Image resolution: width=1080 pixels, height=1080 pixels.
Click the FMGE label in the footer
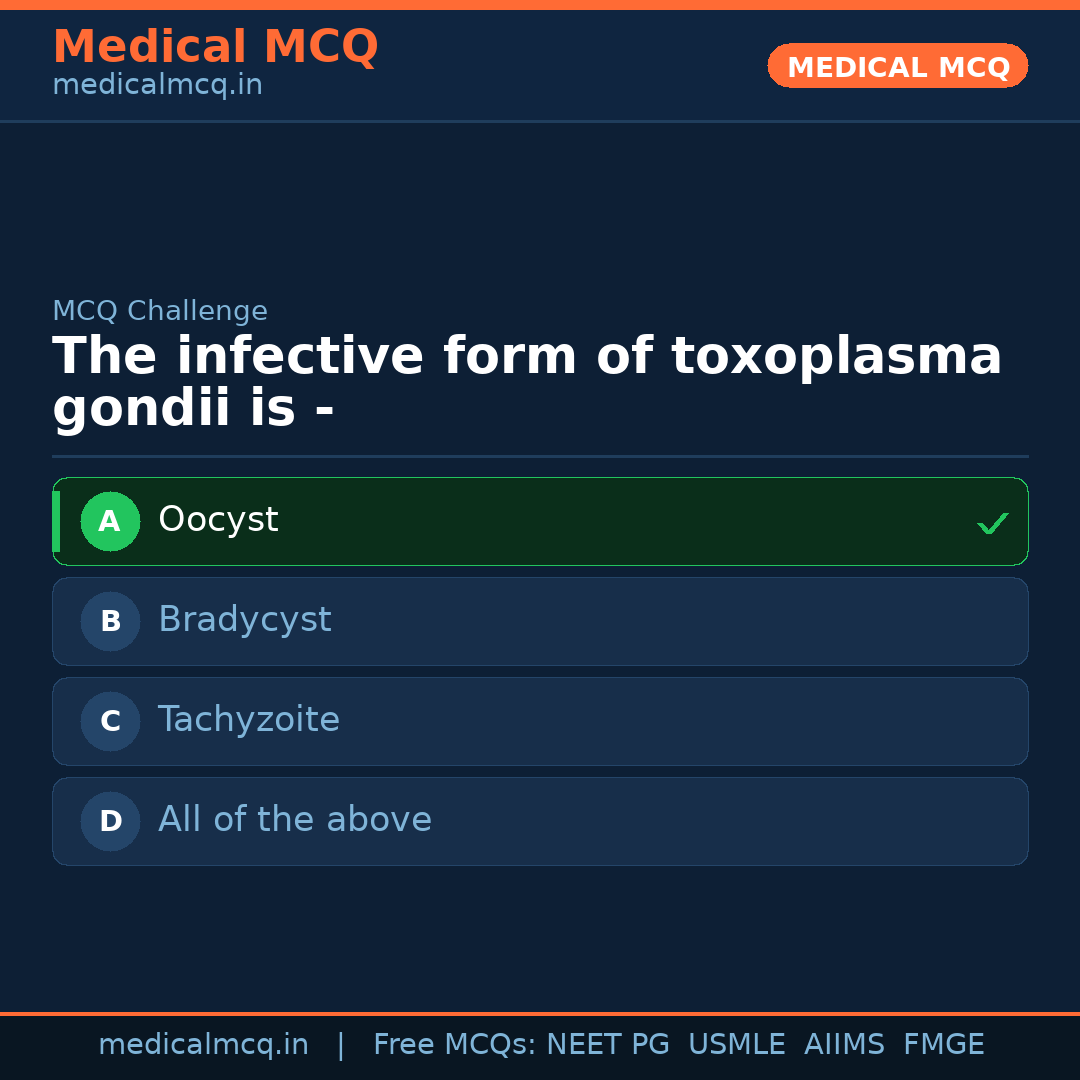(x=943, y=1043)
